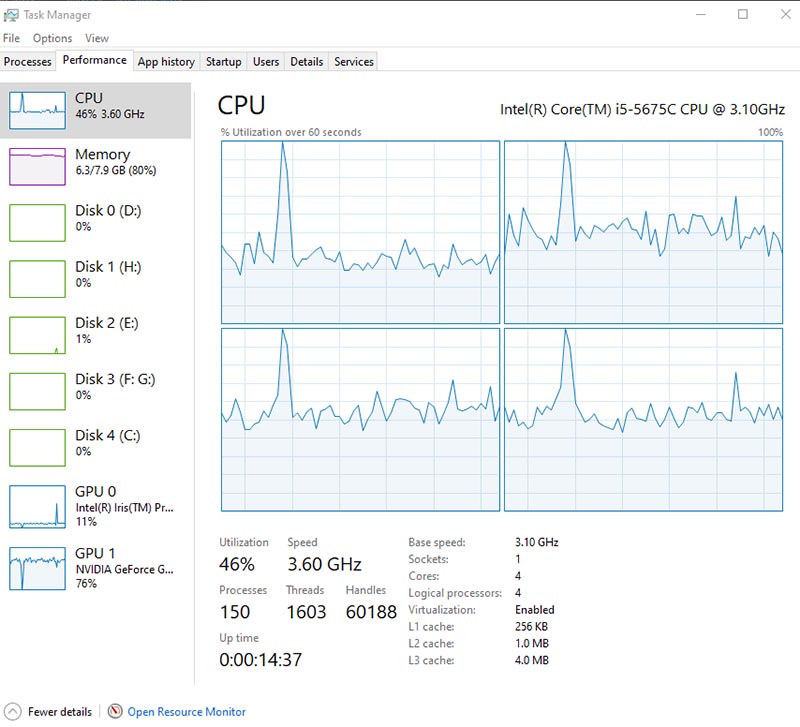This screenshot has height=727, width=800.
Task: Close the Task Manager window
Action: [x=786, y=14]
